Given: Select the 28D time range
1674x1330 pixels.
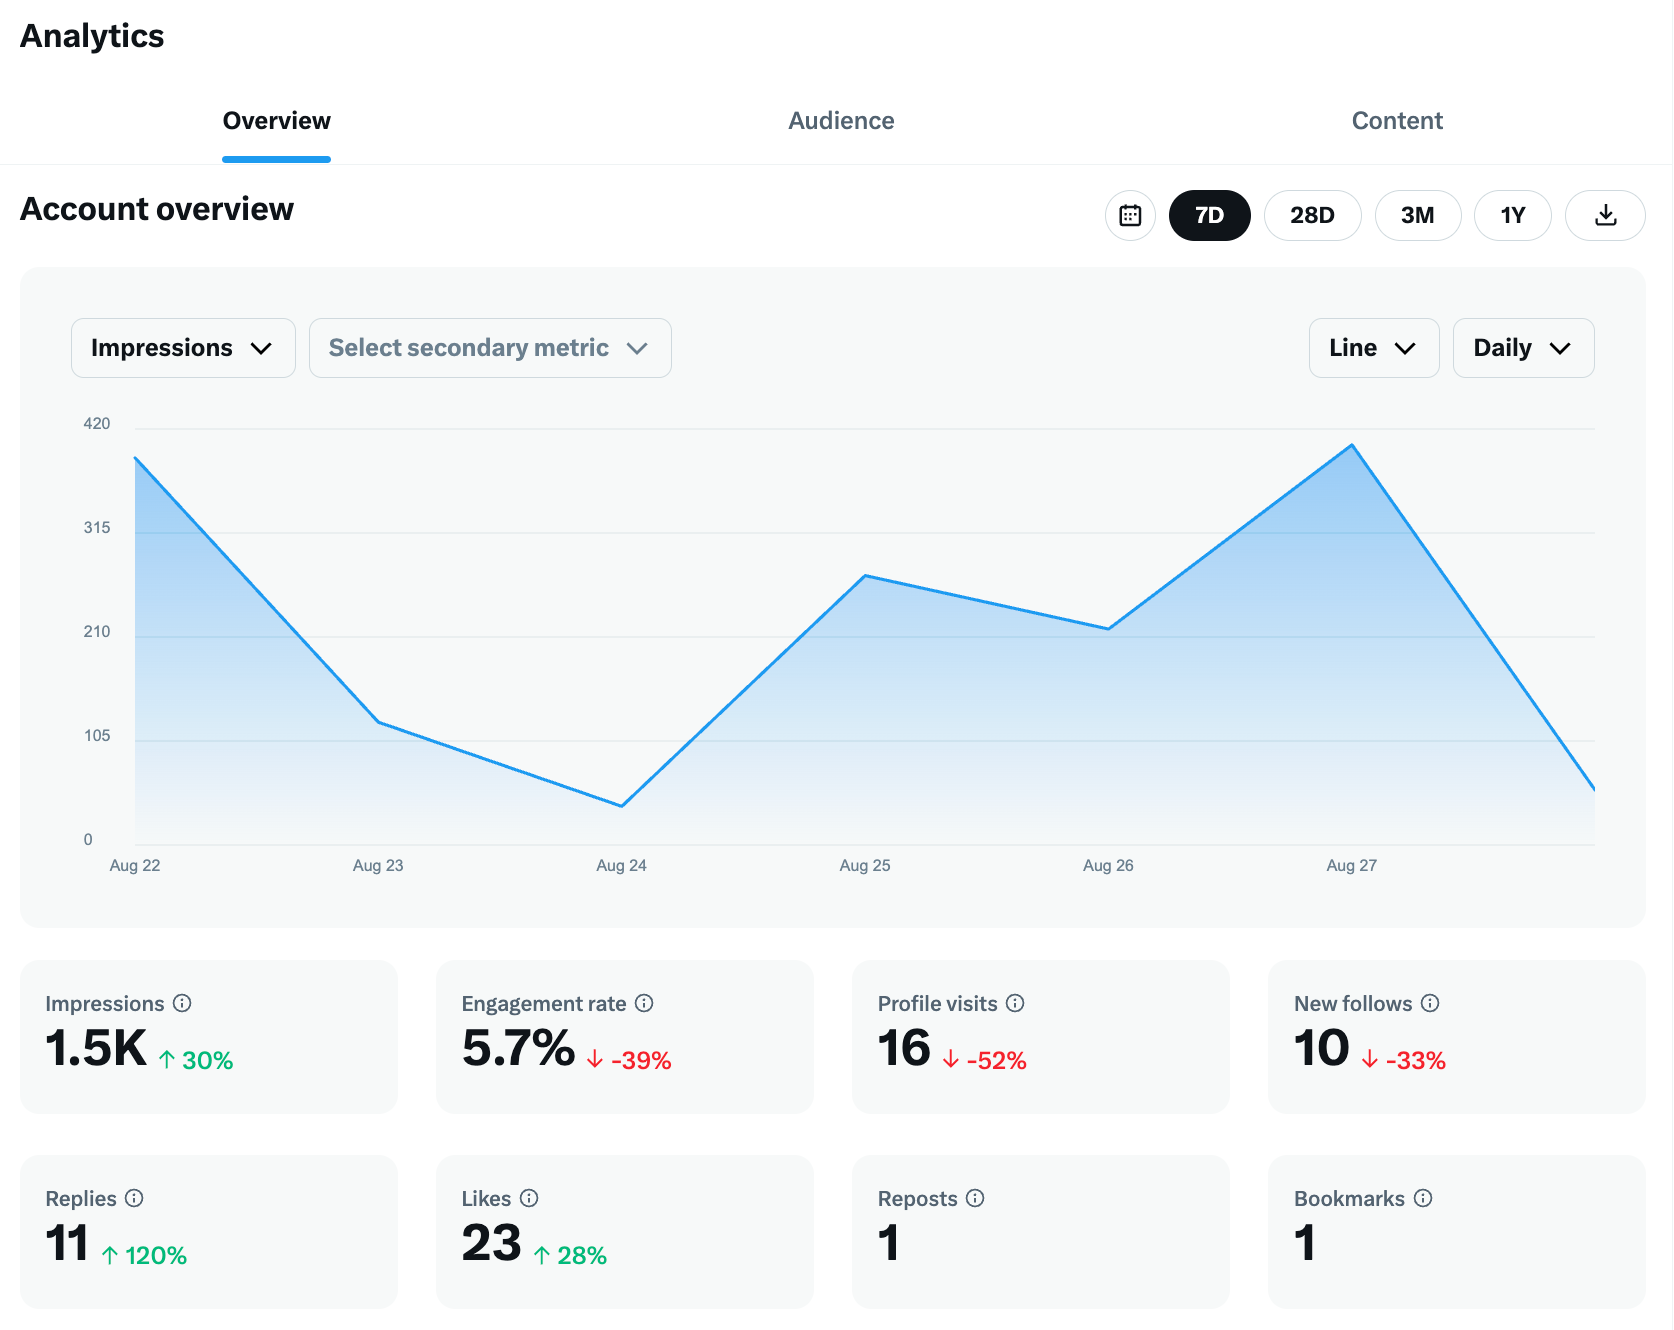Looking at the screenshot, I should tap(1312, 215).
